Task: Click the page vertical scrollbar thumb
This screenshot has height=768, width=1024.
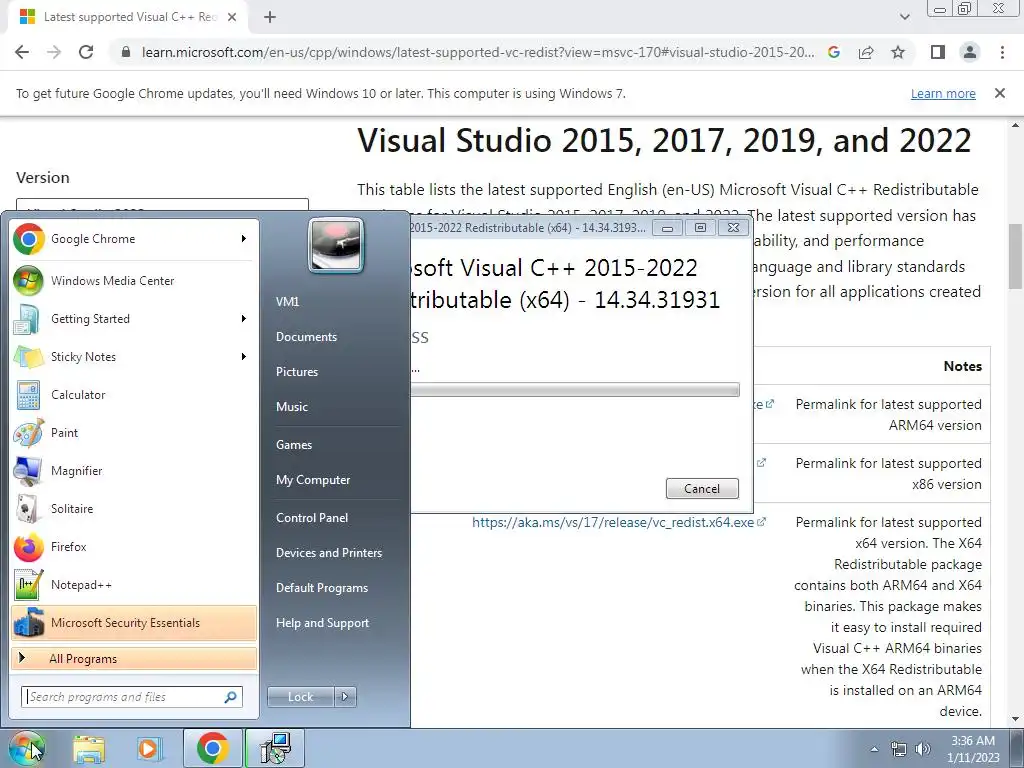Action: [x=1015, y=256]
